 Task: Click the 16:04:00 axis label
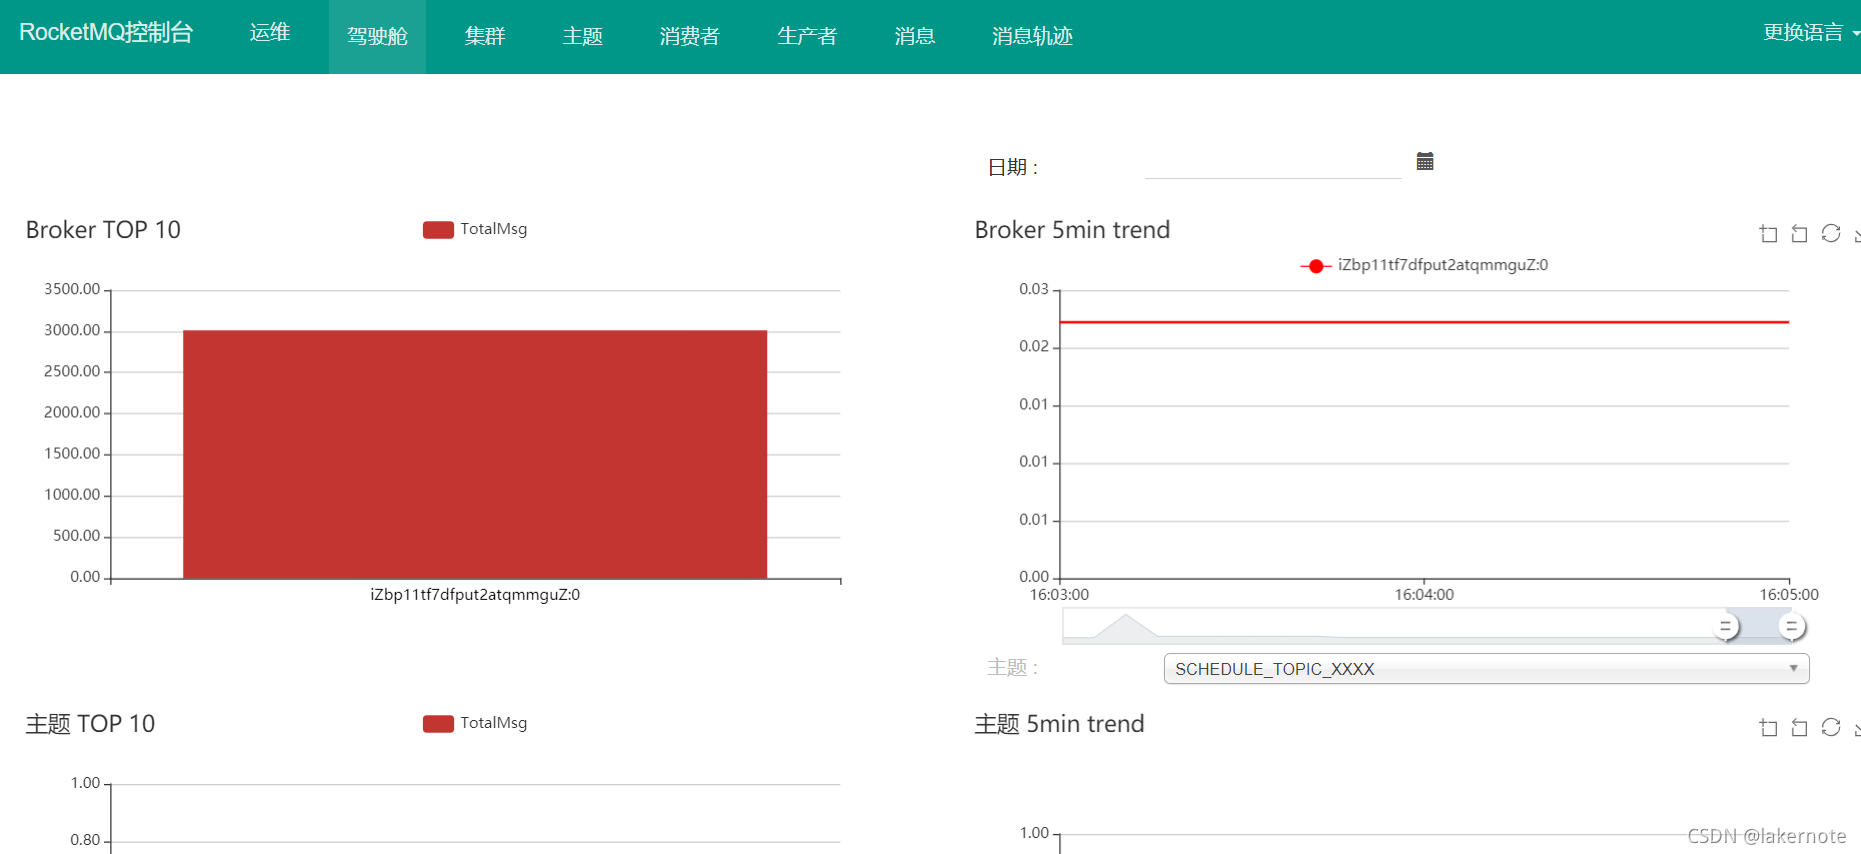click(1424, 594)
